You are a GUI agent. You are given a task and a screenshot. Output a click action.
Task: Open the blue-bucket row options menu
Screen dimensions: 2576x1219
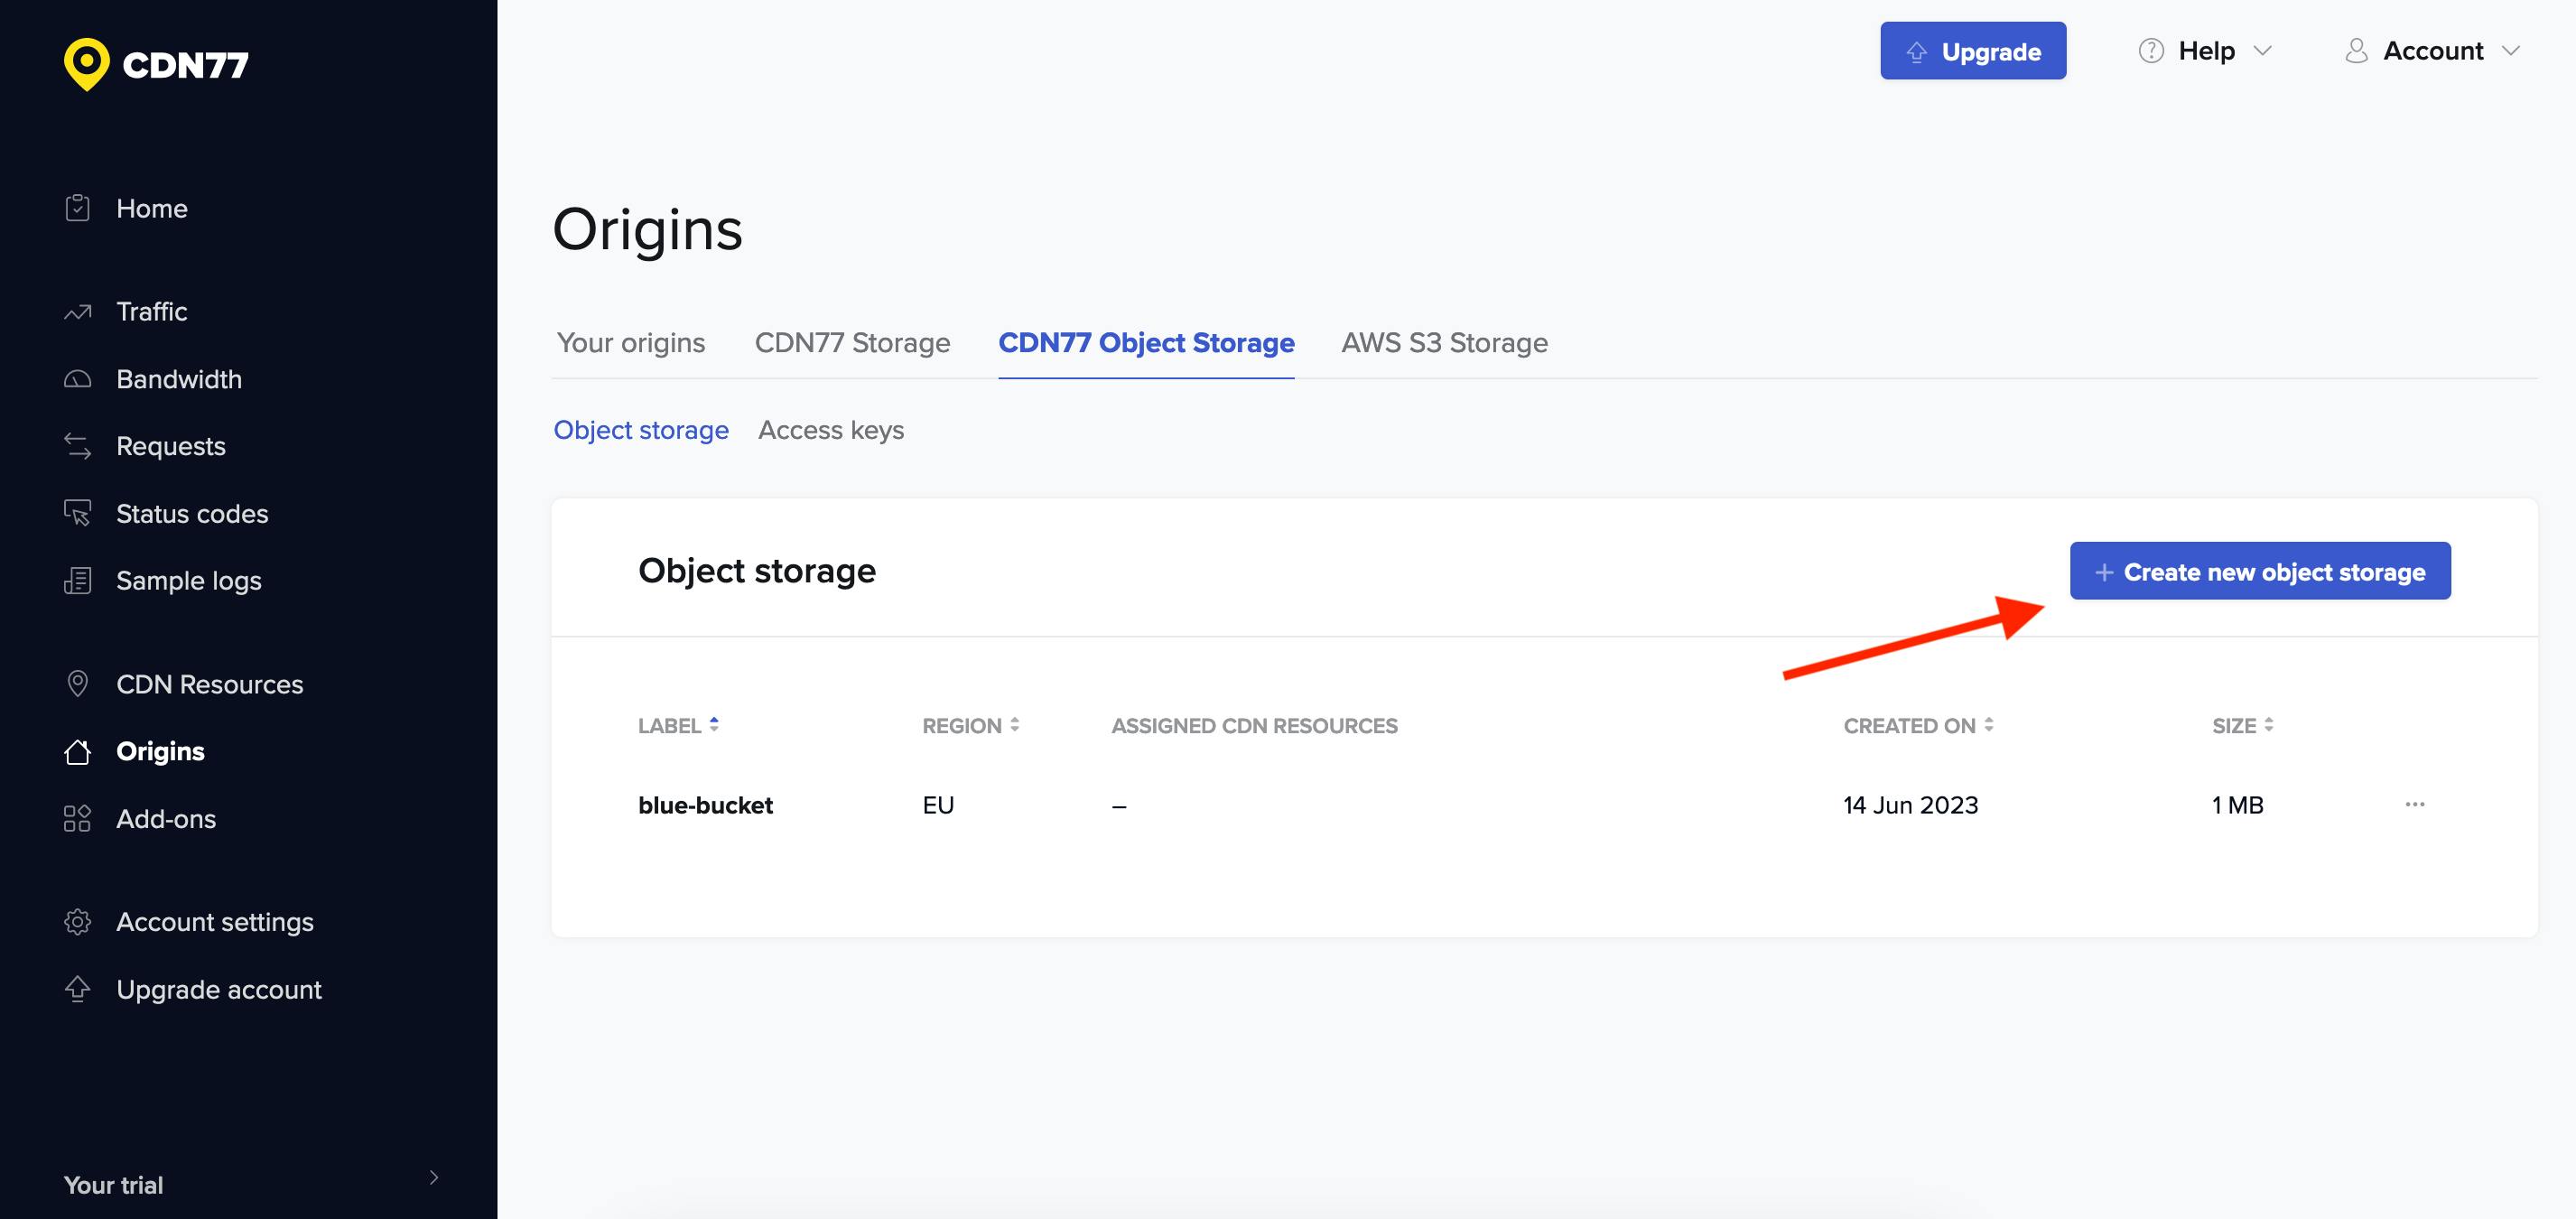[2415, 804]
